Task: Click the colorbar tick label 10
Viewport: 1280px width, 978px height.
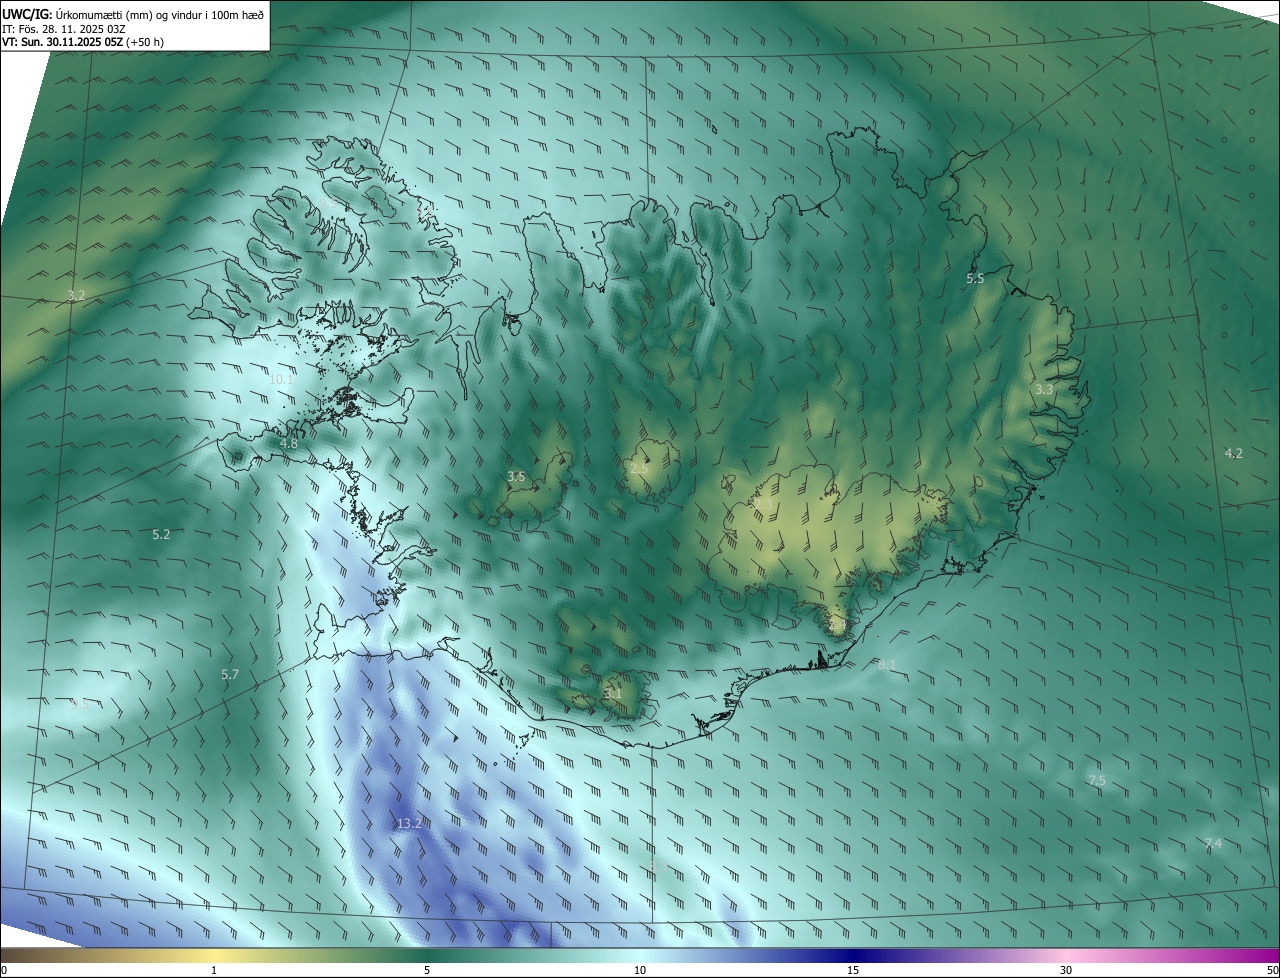Action: [x=640, y=970]
